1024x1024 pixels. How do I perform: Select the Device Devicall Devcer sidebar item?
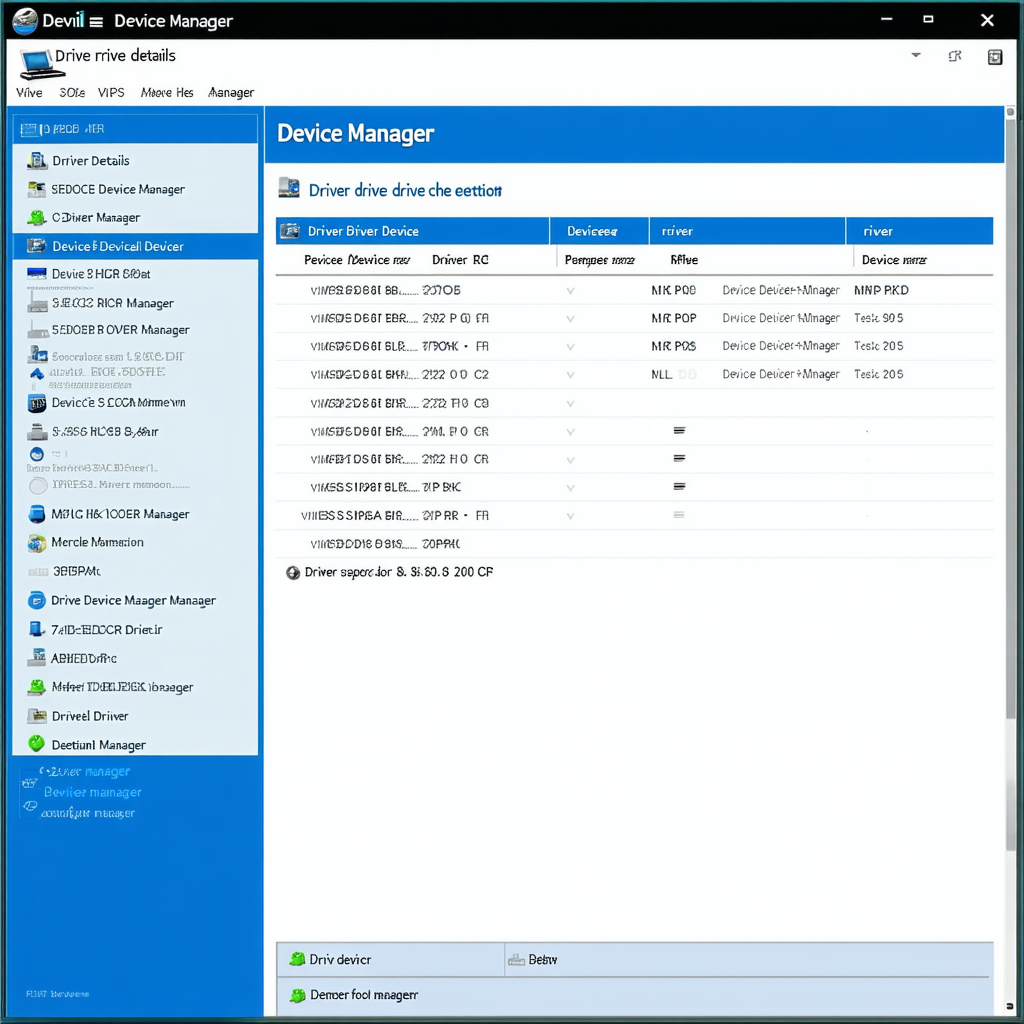click(135, 246)
